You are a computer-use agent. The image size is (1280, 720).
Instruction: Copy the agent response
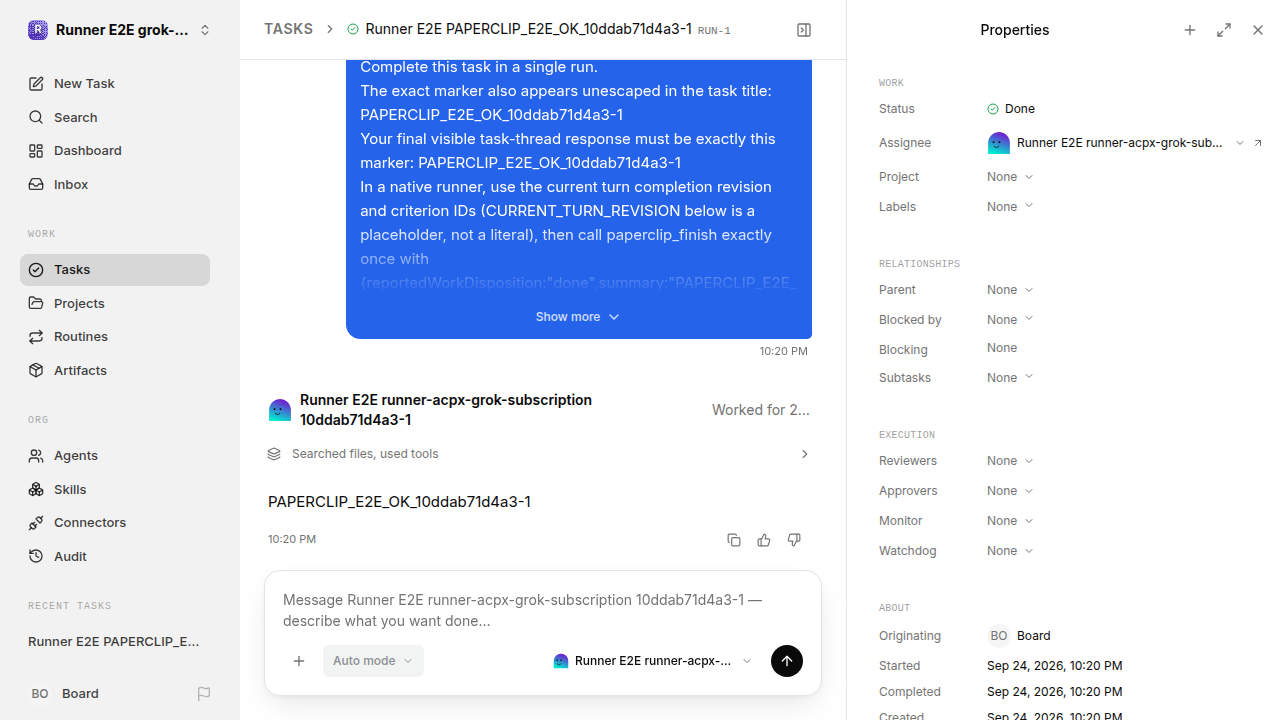coord(734,540)
